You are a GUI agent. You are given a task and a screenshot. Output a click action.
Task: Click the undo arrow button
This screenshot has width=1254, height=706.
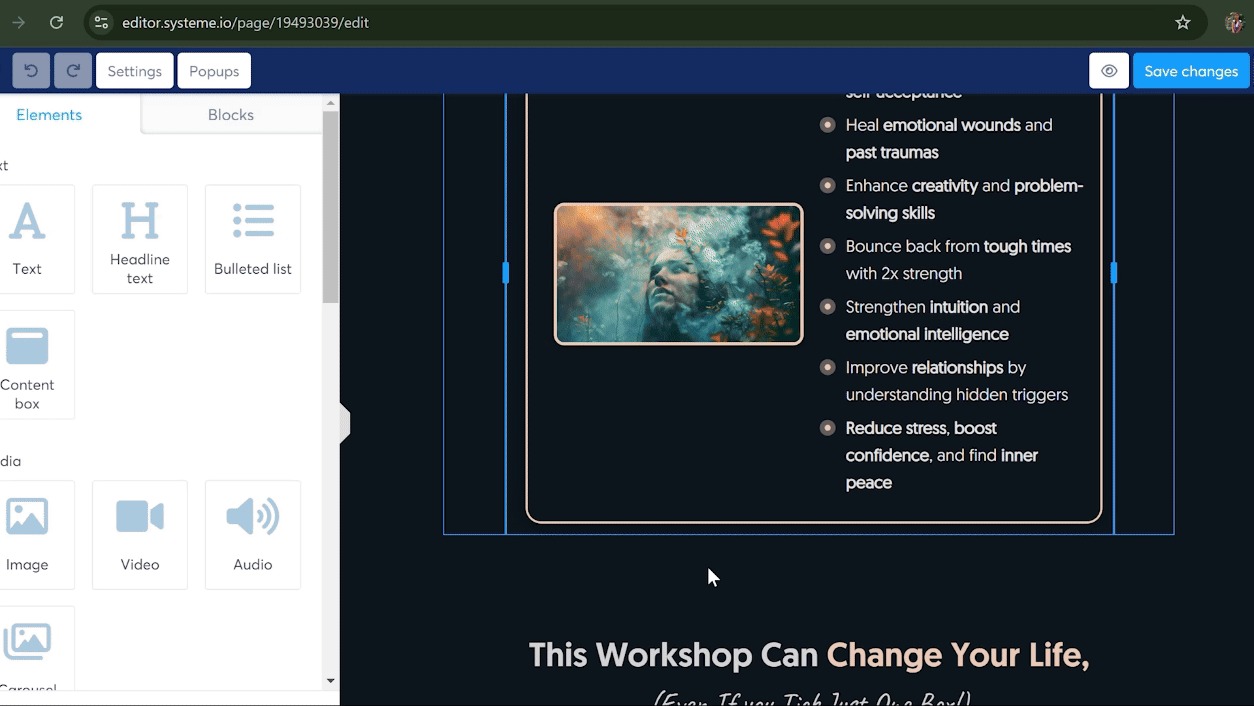[31, 71]
